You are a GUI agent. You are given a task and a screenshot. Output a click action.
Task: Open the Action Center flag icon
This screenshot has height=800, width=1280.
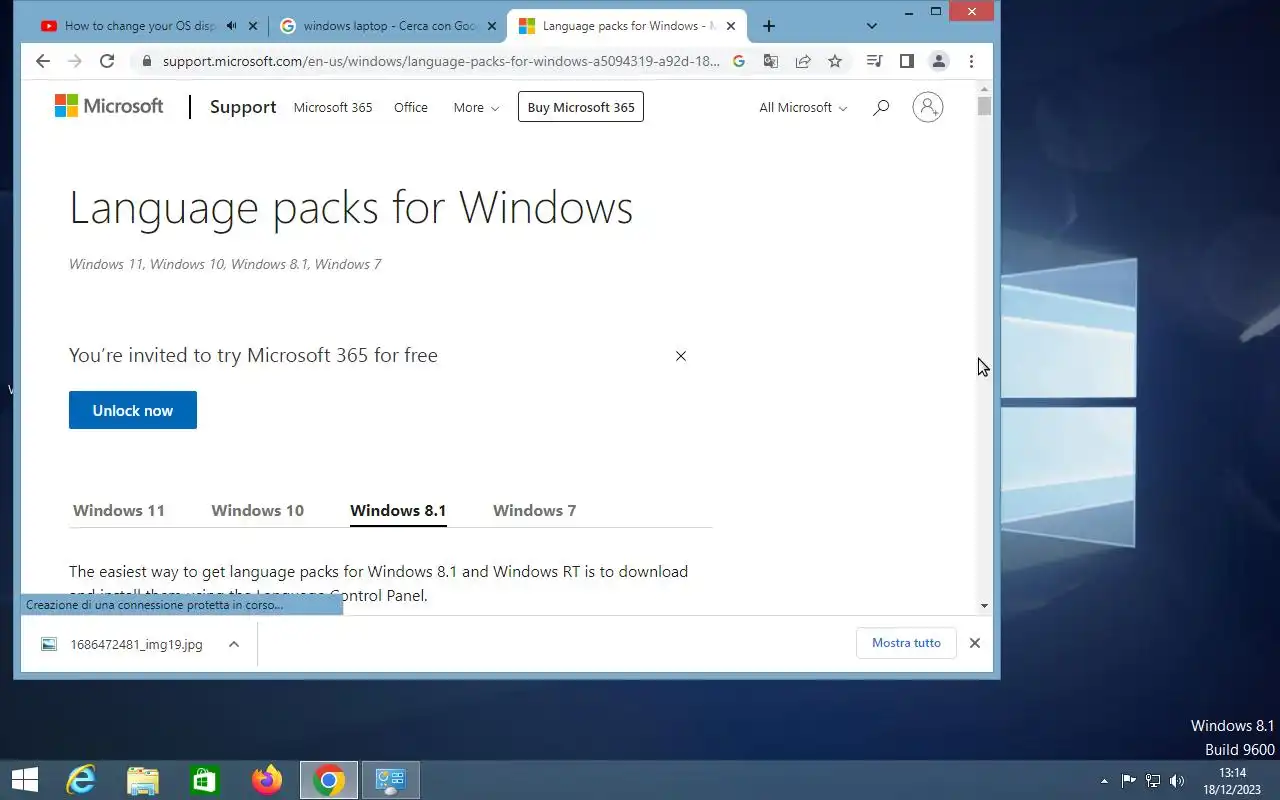[x=1129, y=781]
